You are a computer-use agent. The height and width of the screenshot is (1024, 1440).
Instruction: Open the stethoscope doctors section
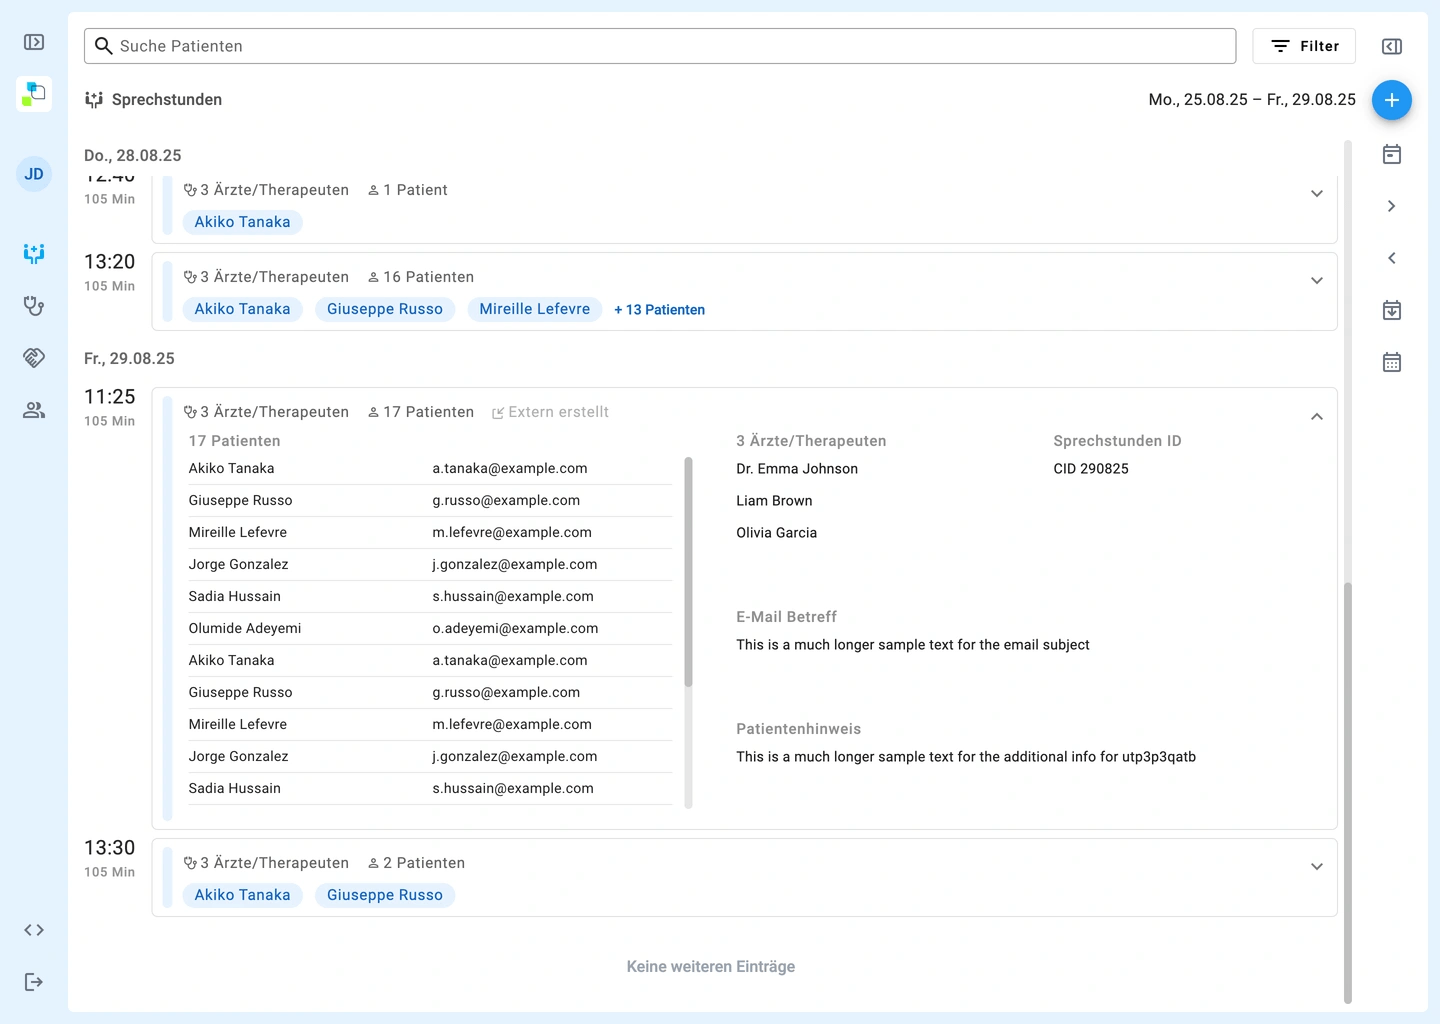(34, 306)
